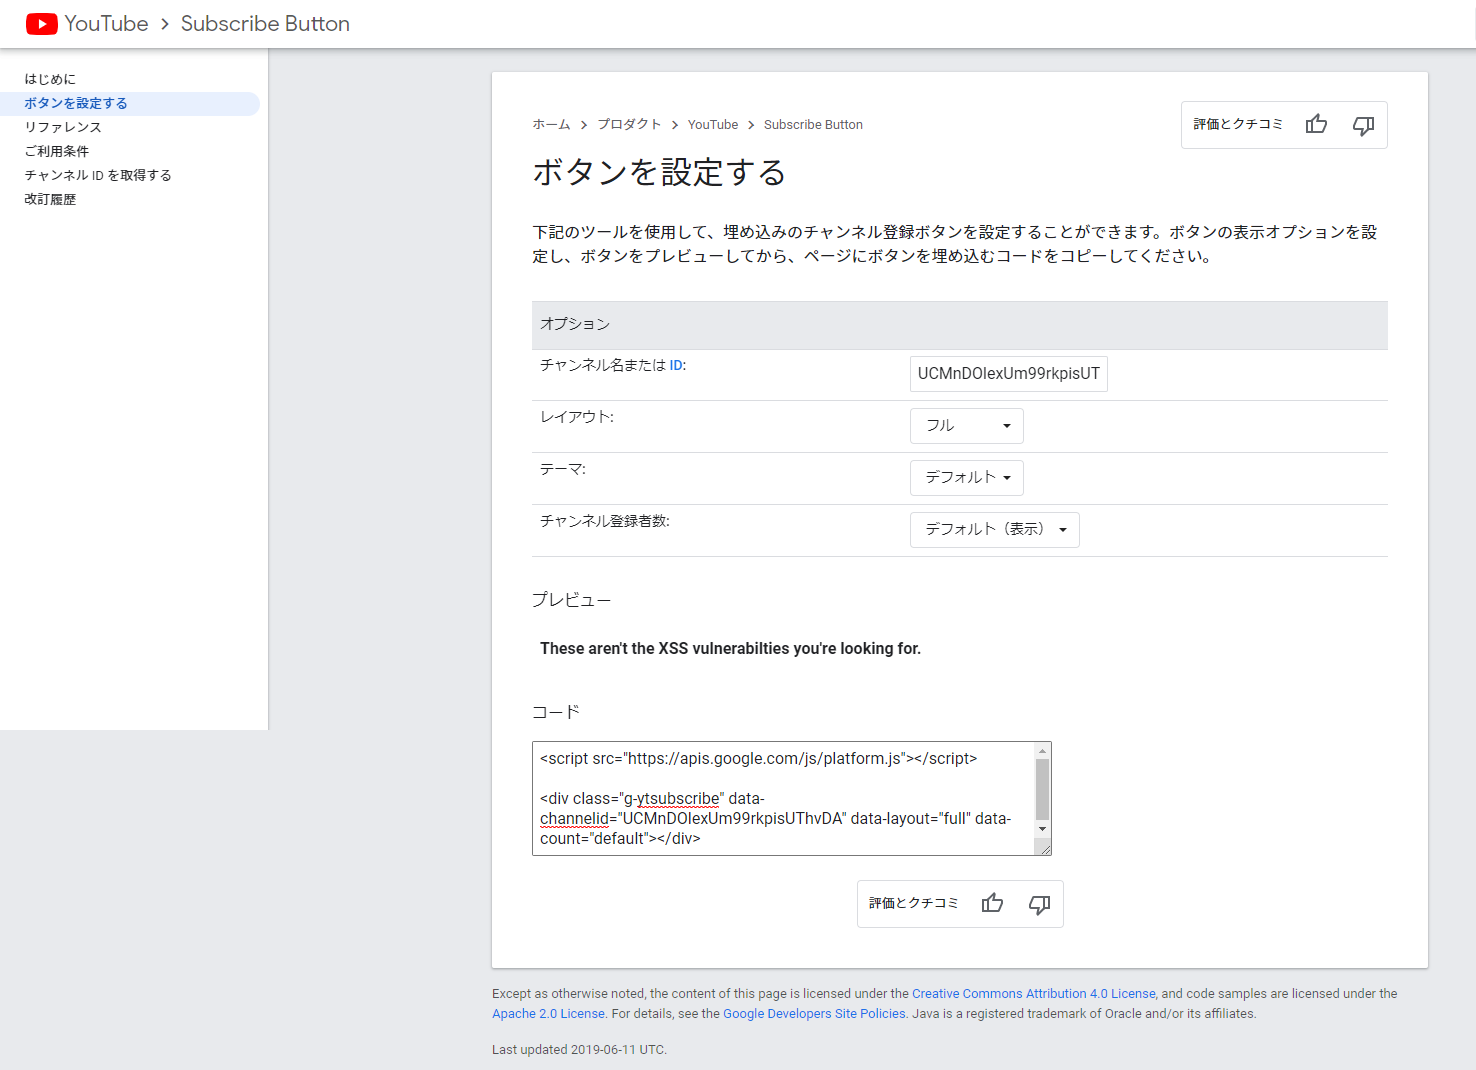Open リファレンス in the sidebar
The width and height of the screenshot is (1476, 1070).
(x=63, y=127)
